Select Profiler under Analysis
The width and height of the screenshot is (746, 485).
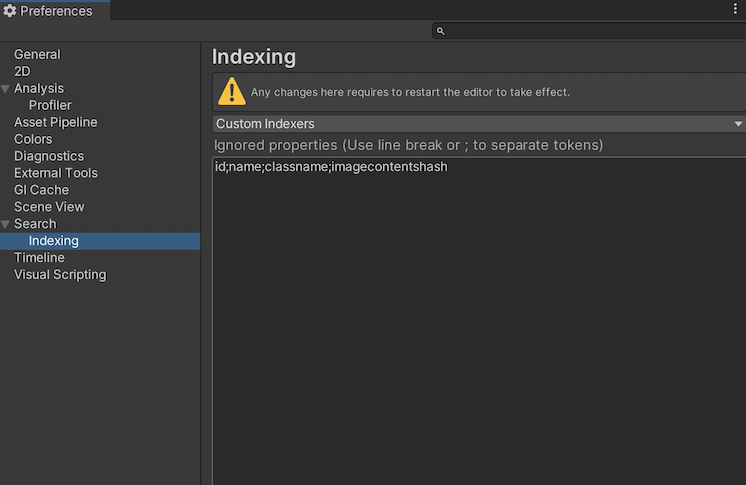(x=50, y=106)
